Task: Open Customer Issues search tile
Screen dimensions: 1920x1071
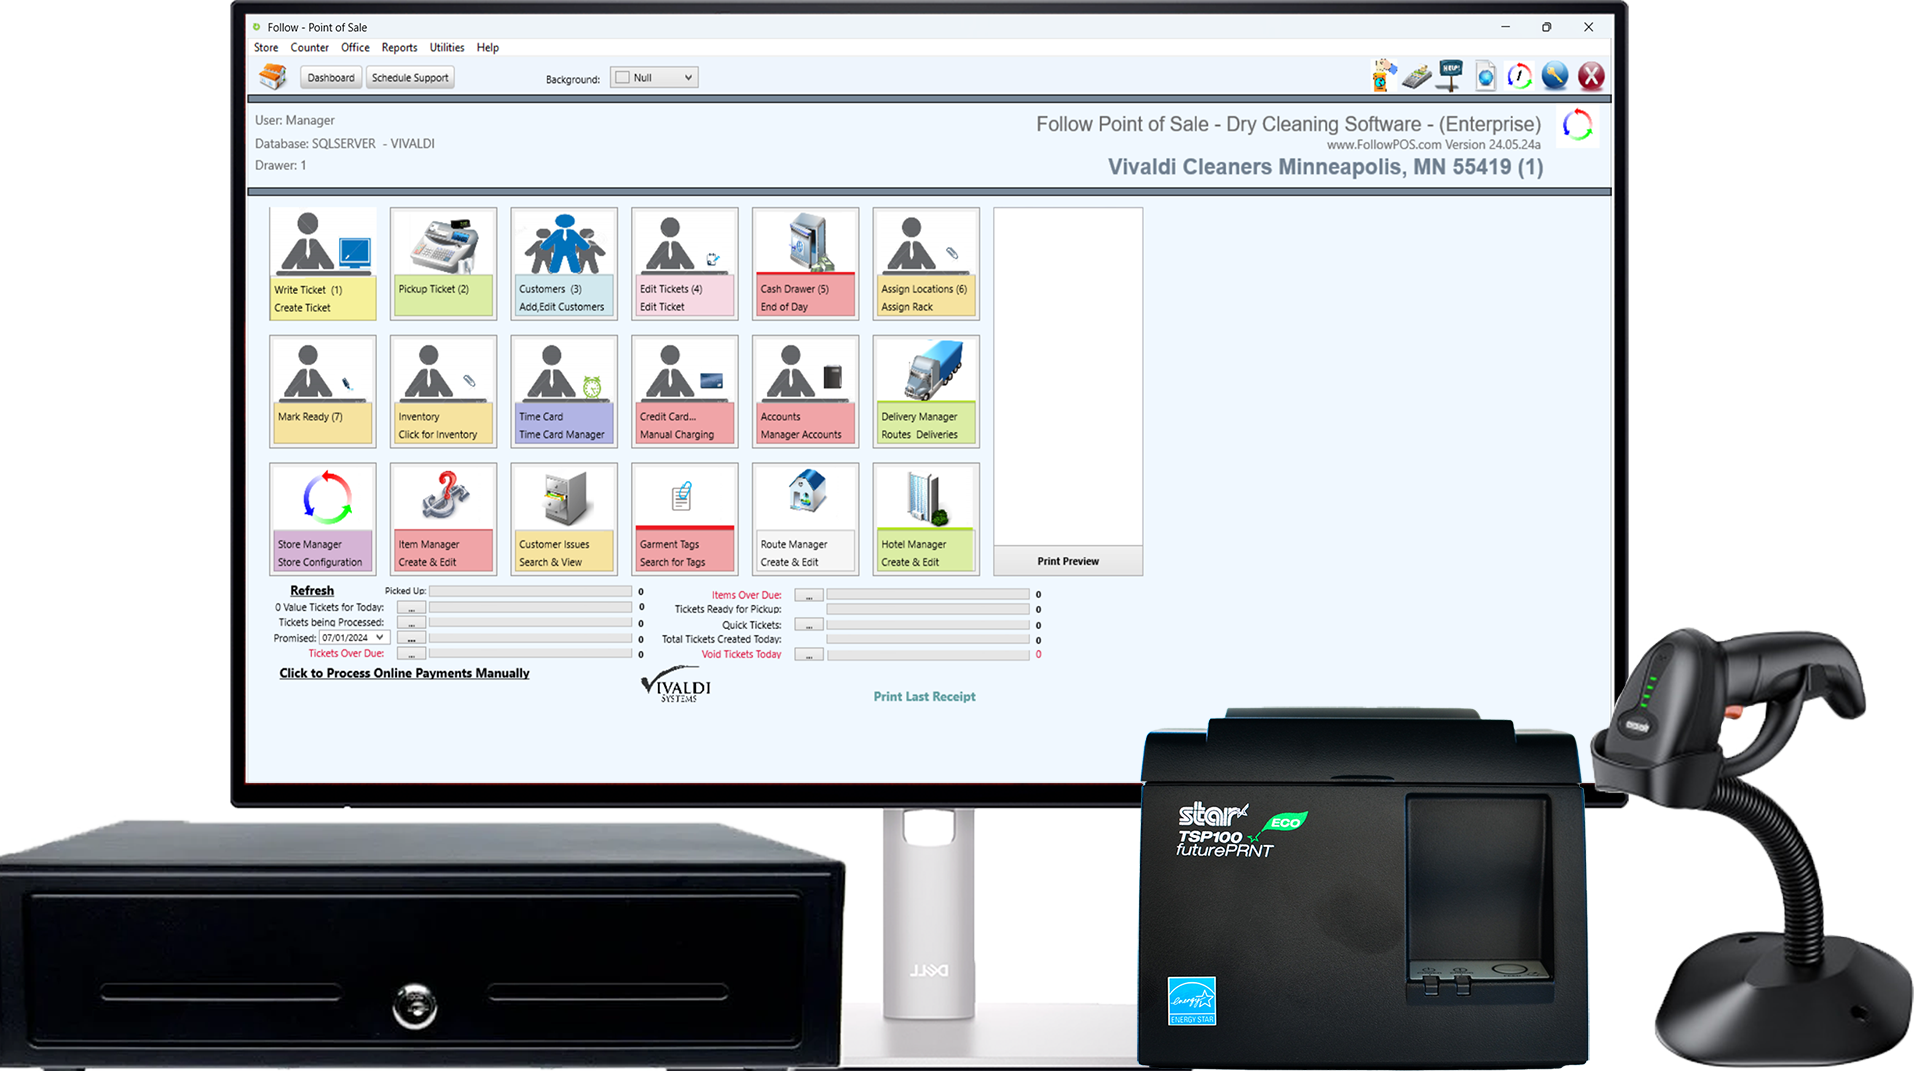Action: 564,519
